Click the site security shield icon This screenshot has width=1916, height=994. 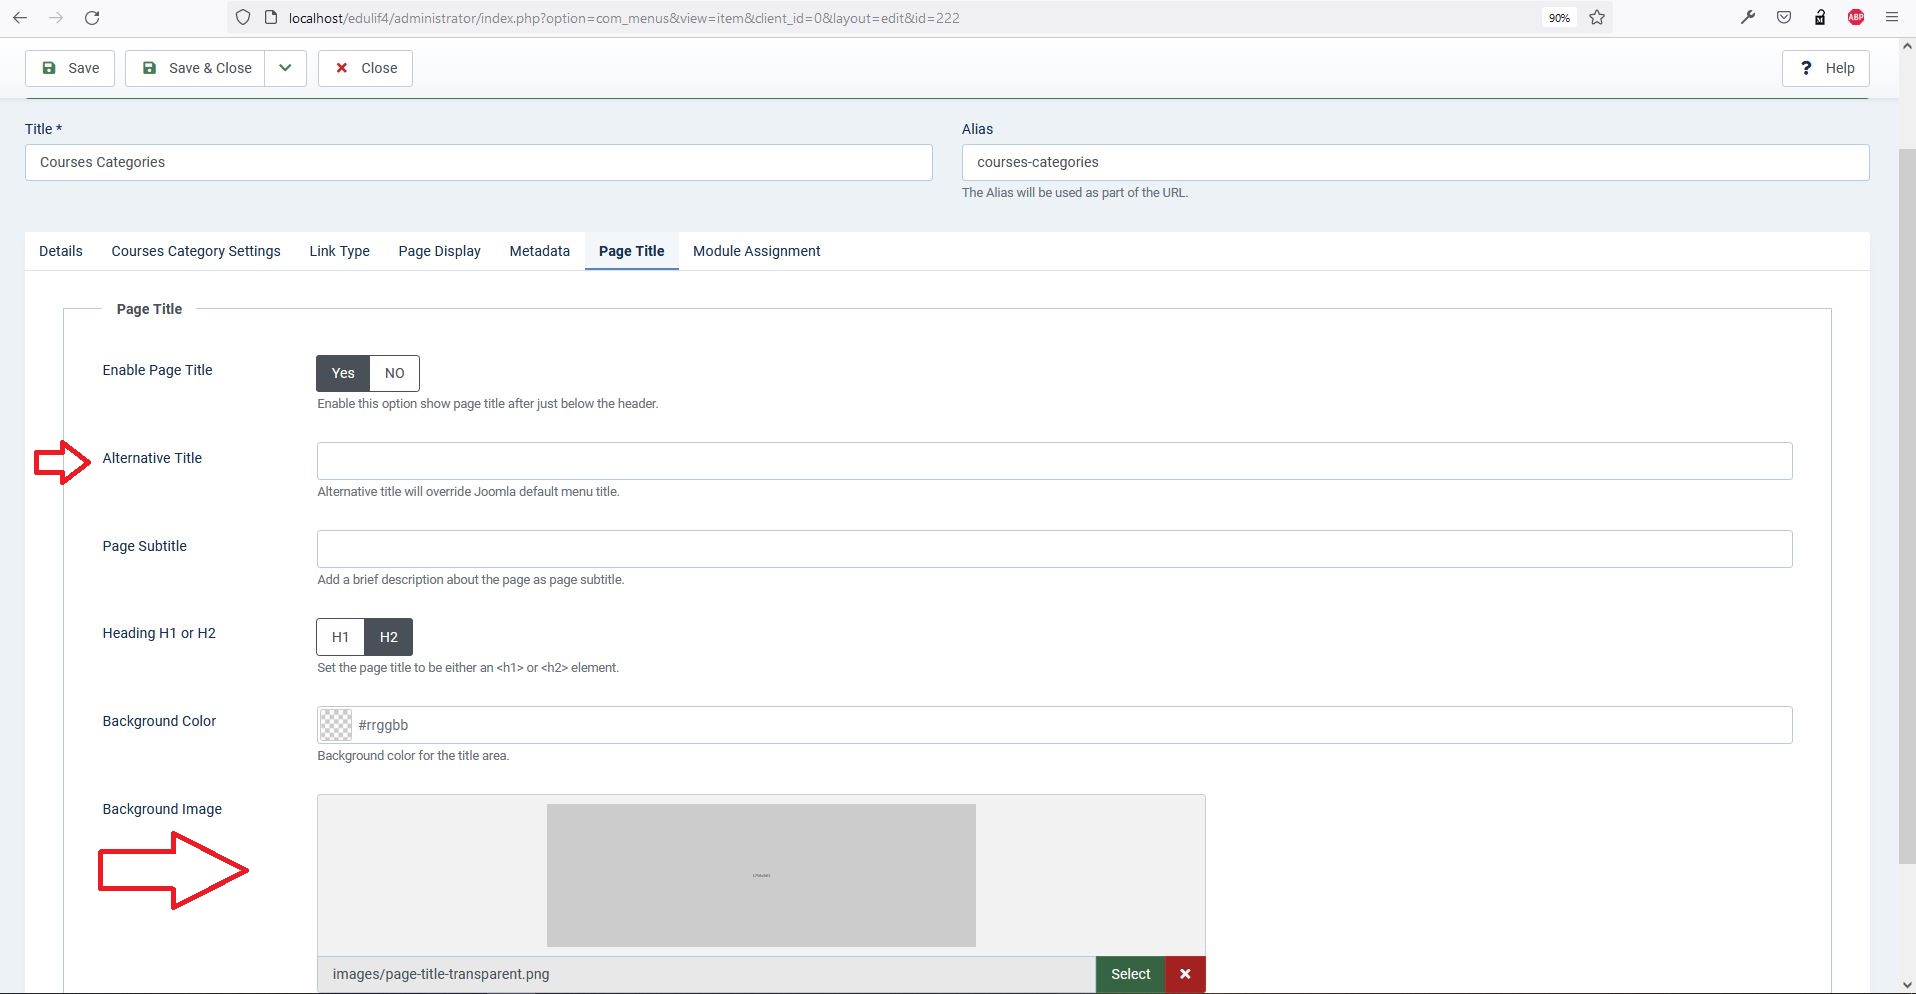click(243, 18)
